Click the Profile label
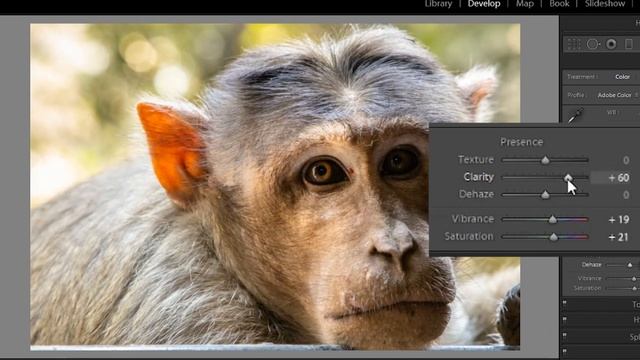The height and width of the screenshot is (360, 640). tap(575, 95)
